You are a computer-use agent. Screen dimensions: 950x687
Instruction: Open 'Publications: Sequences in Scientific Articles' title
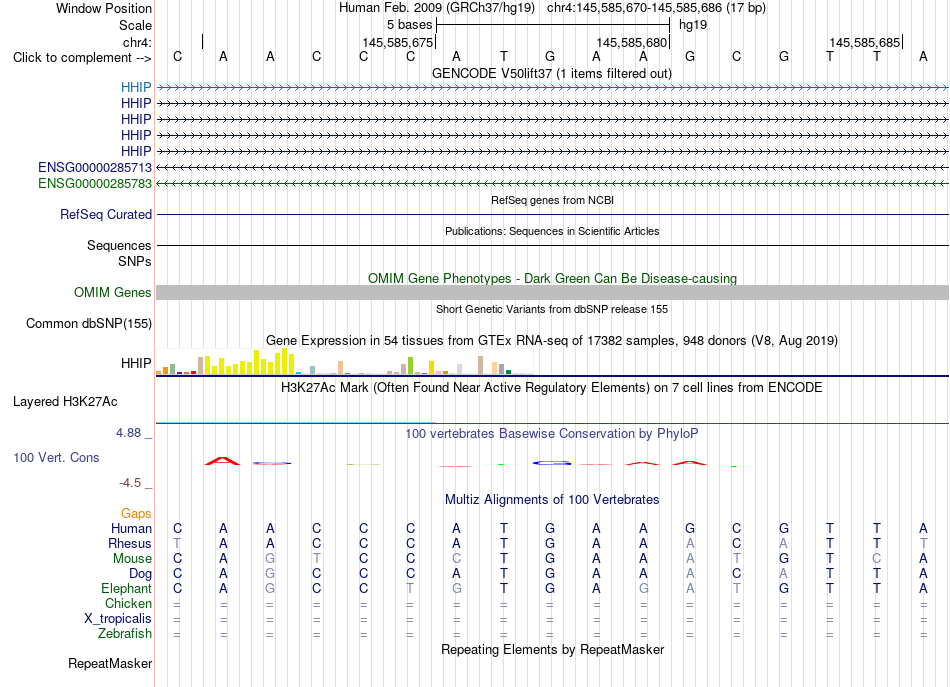point(552,231)
